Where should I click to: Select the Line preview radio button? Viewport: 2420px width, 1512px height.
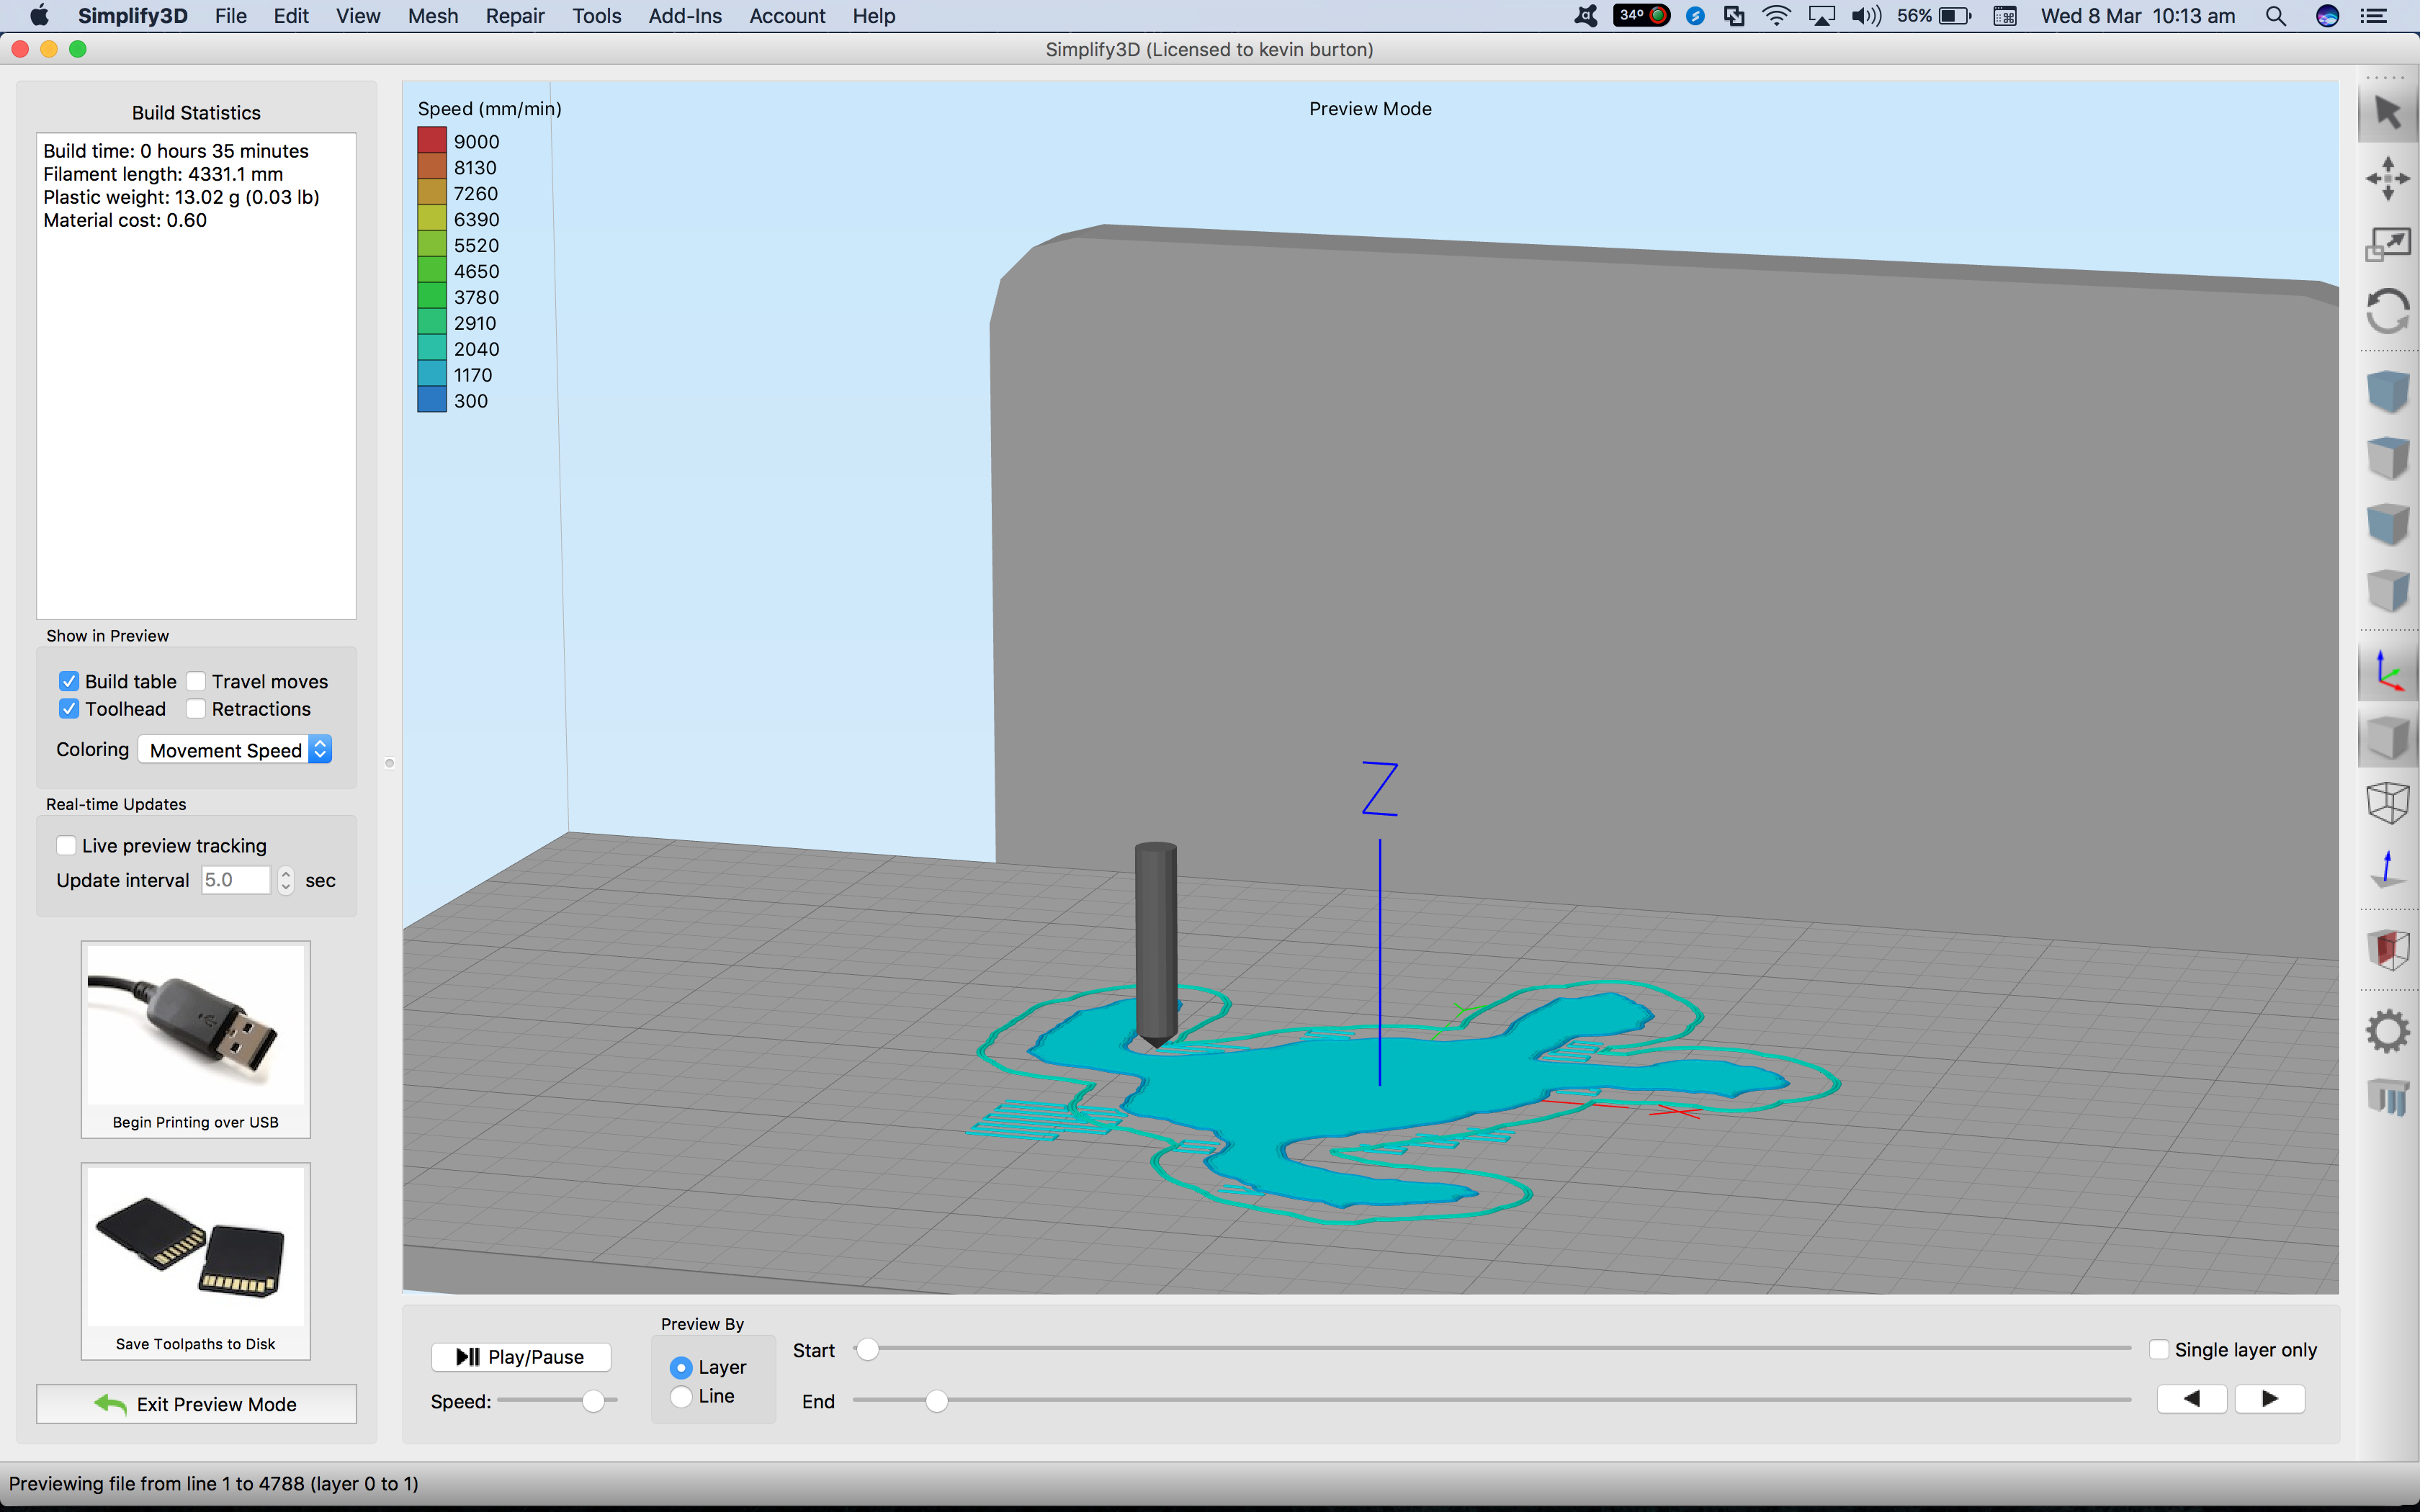tap(681, 1396)
